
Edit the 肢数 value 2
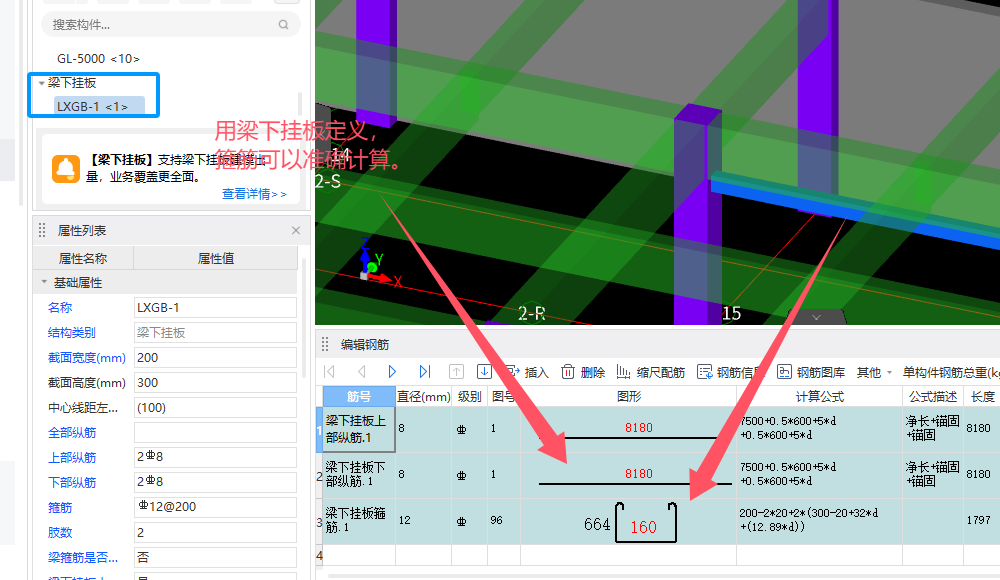pos(215,532)
